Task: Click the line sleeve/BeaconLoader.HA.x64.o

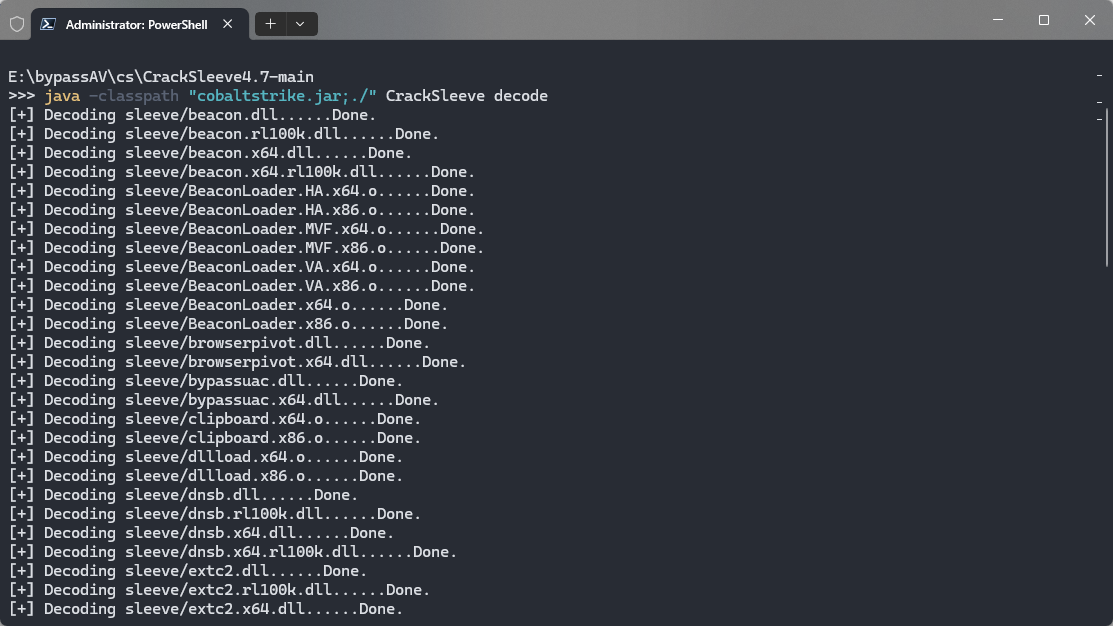Action: point(241,191)
